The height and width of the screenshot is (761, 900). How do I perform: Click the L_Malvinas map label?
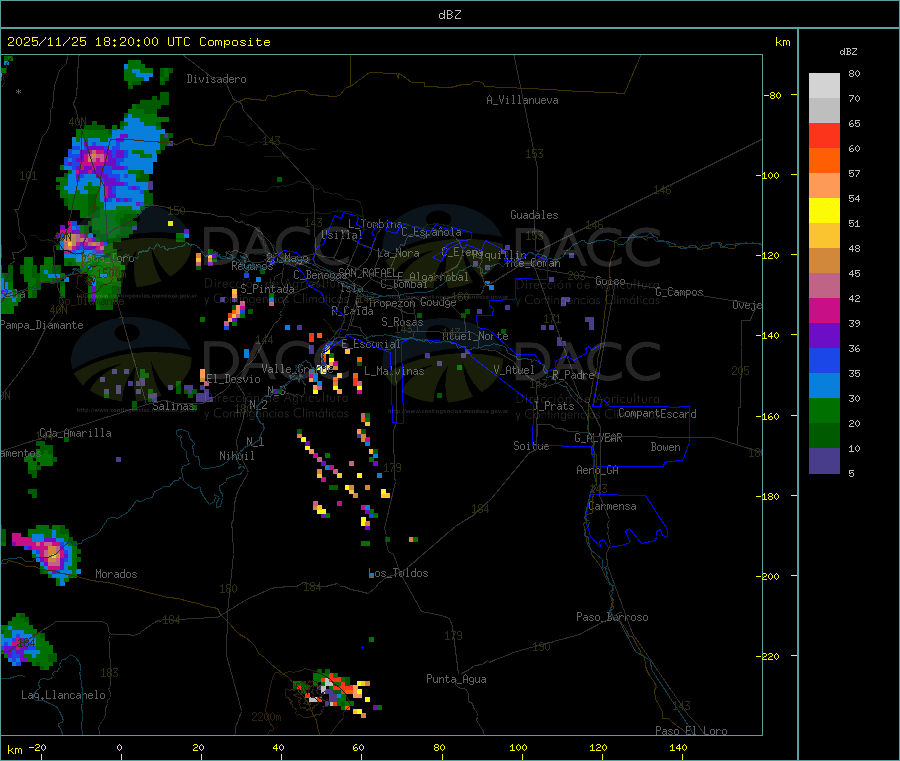pyautogui.click(x=394, y=371)
